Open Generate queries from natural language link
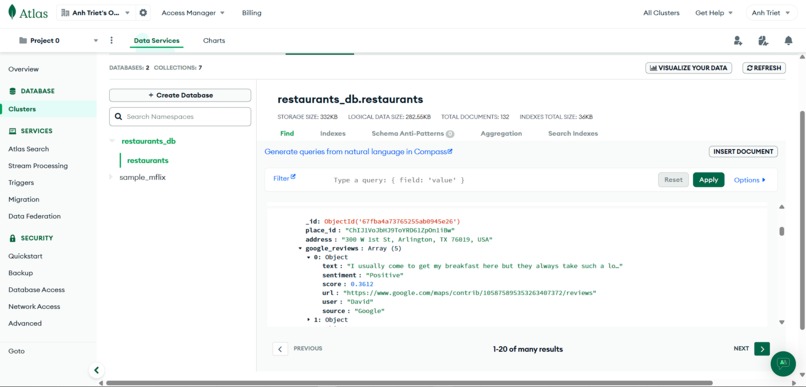806x387 pixels. point(358,152)
